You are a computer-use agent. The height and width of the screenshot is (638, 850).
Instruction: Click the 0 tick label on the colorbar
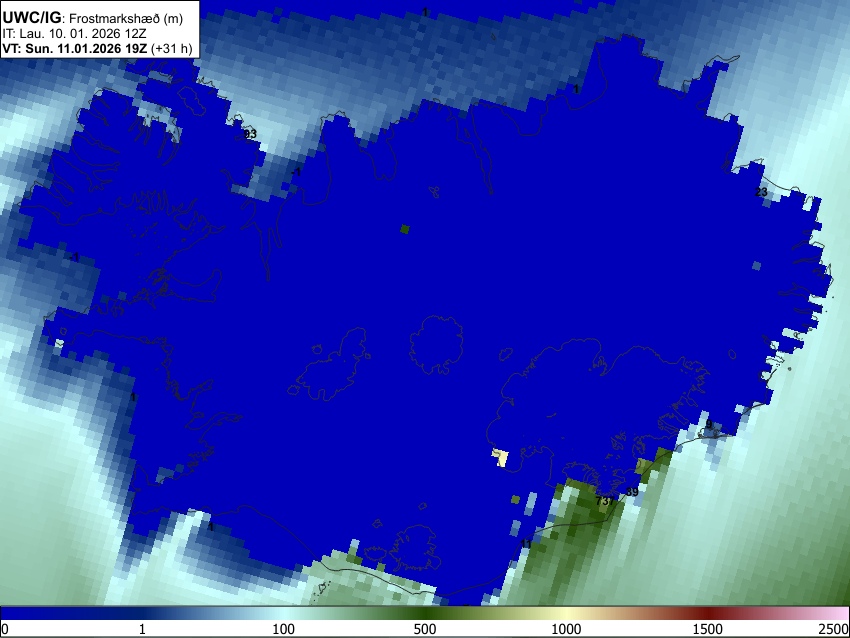(5, 629)
